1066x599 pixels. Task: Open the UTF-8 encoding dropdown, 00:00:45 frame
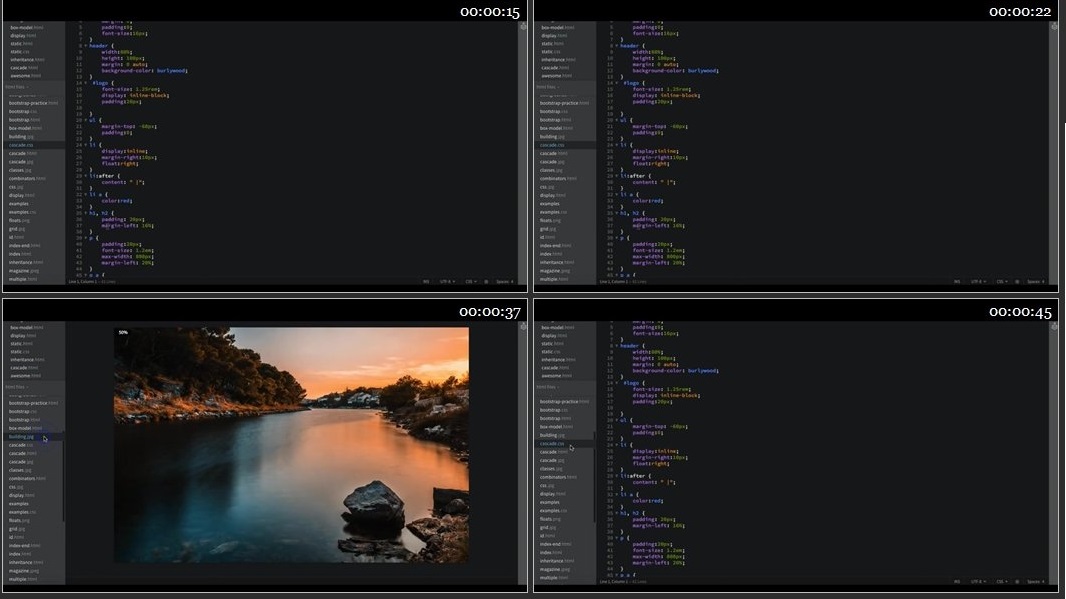click(x=977, y=581)
